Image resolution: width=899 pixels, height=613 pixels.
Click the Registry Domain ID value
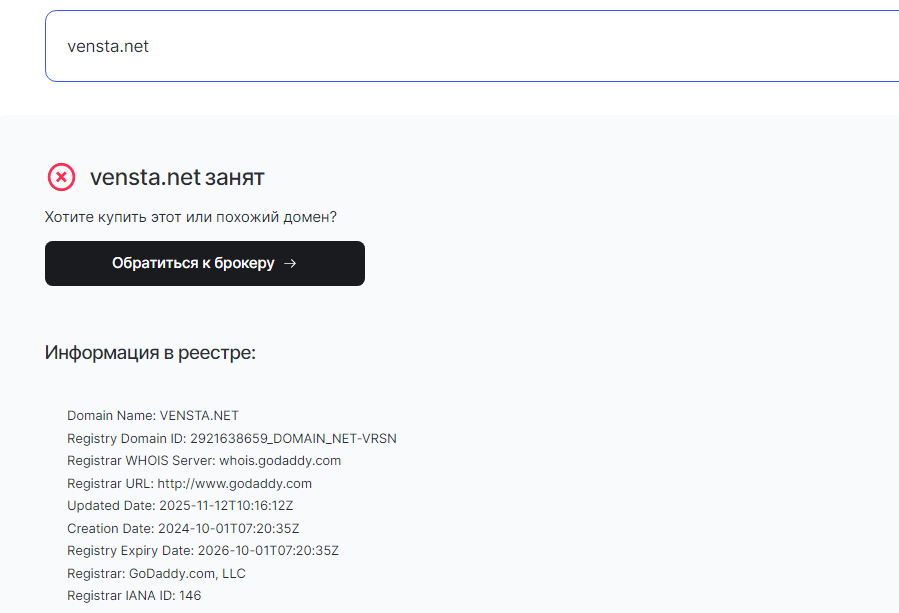pos(296,438)
